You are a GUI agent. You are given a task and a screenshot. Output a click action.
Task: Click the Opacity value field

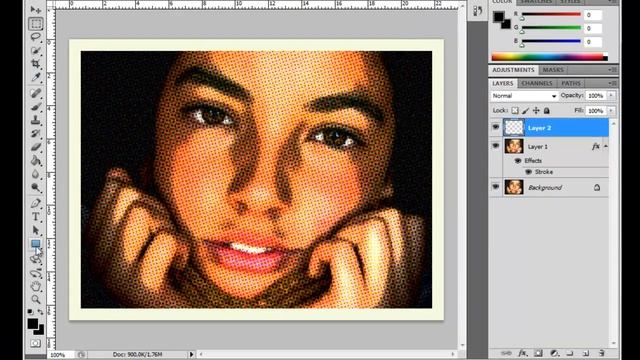coord(596,96)
